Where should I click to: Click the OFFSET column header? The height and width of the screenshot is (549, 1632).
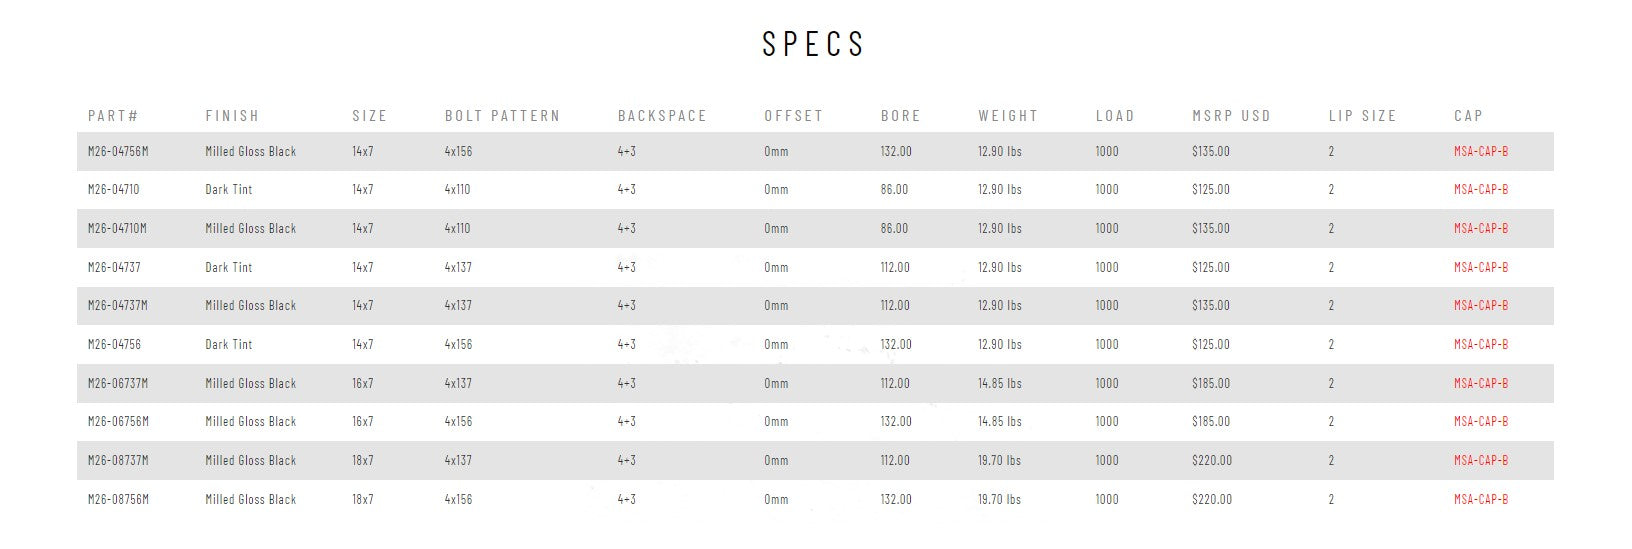793,116
